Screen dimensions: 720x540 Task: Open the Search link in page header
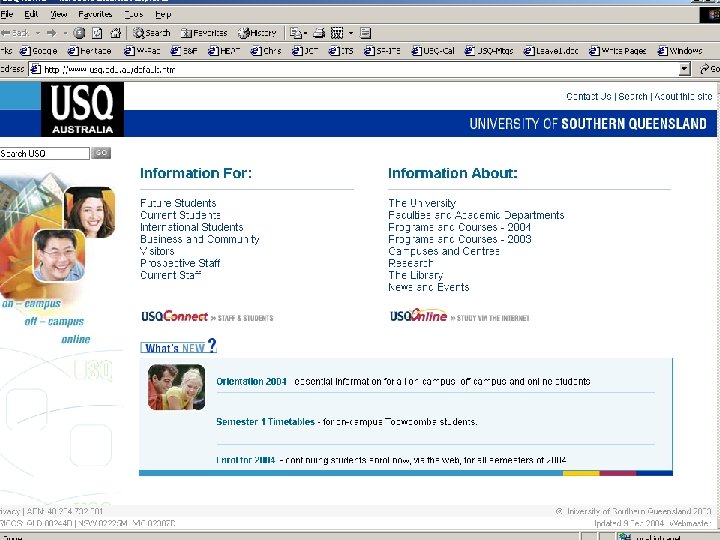tap(633, 96)
